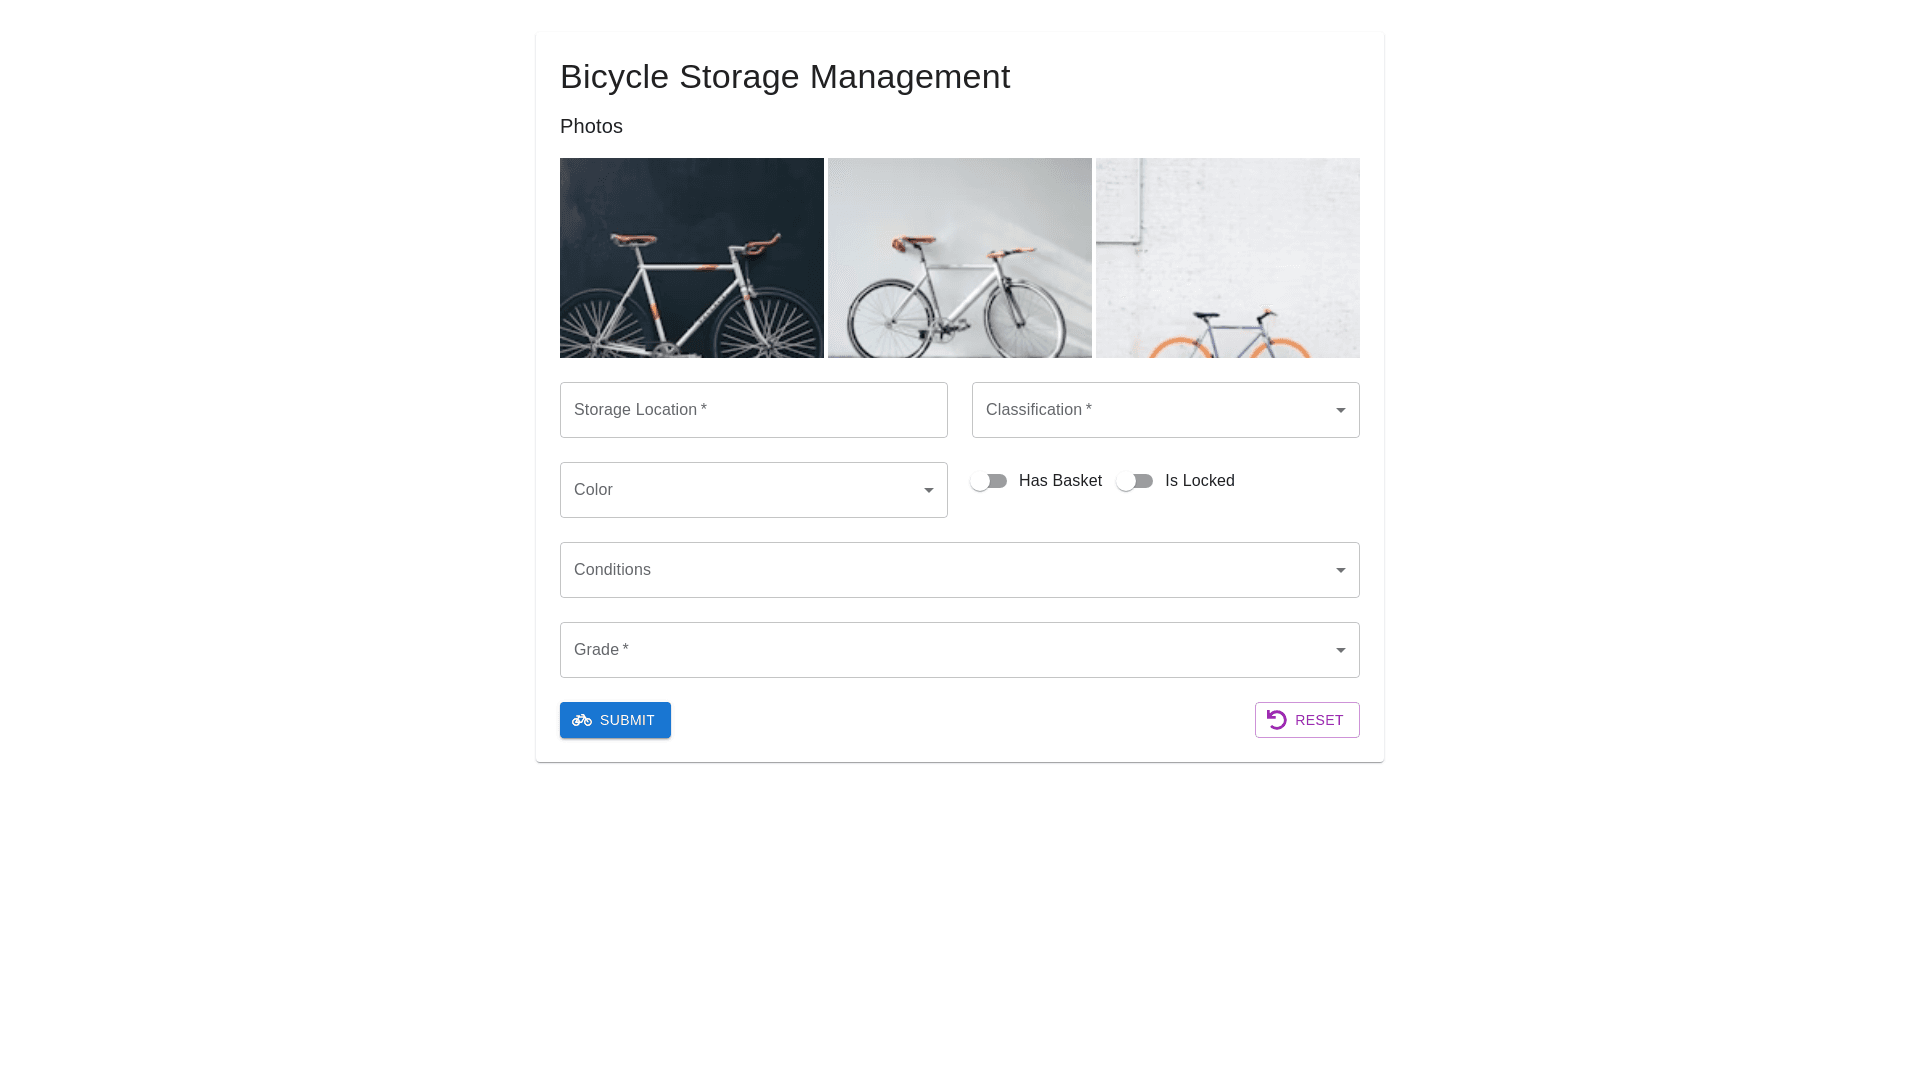
Task: Click the circular arrow reset icon
Action: pos(1277,720)
